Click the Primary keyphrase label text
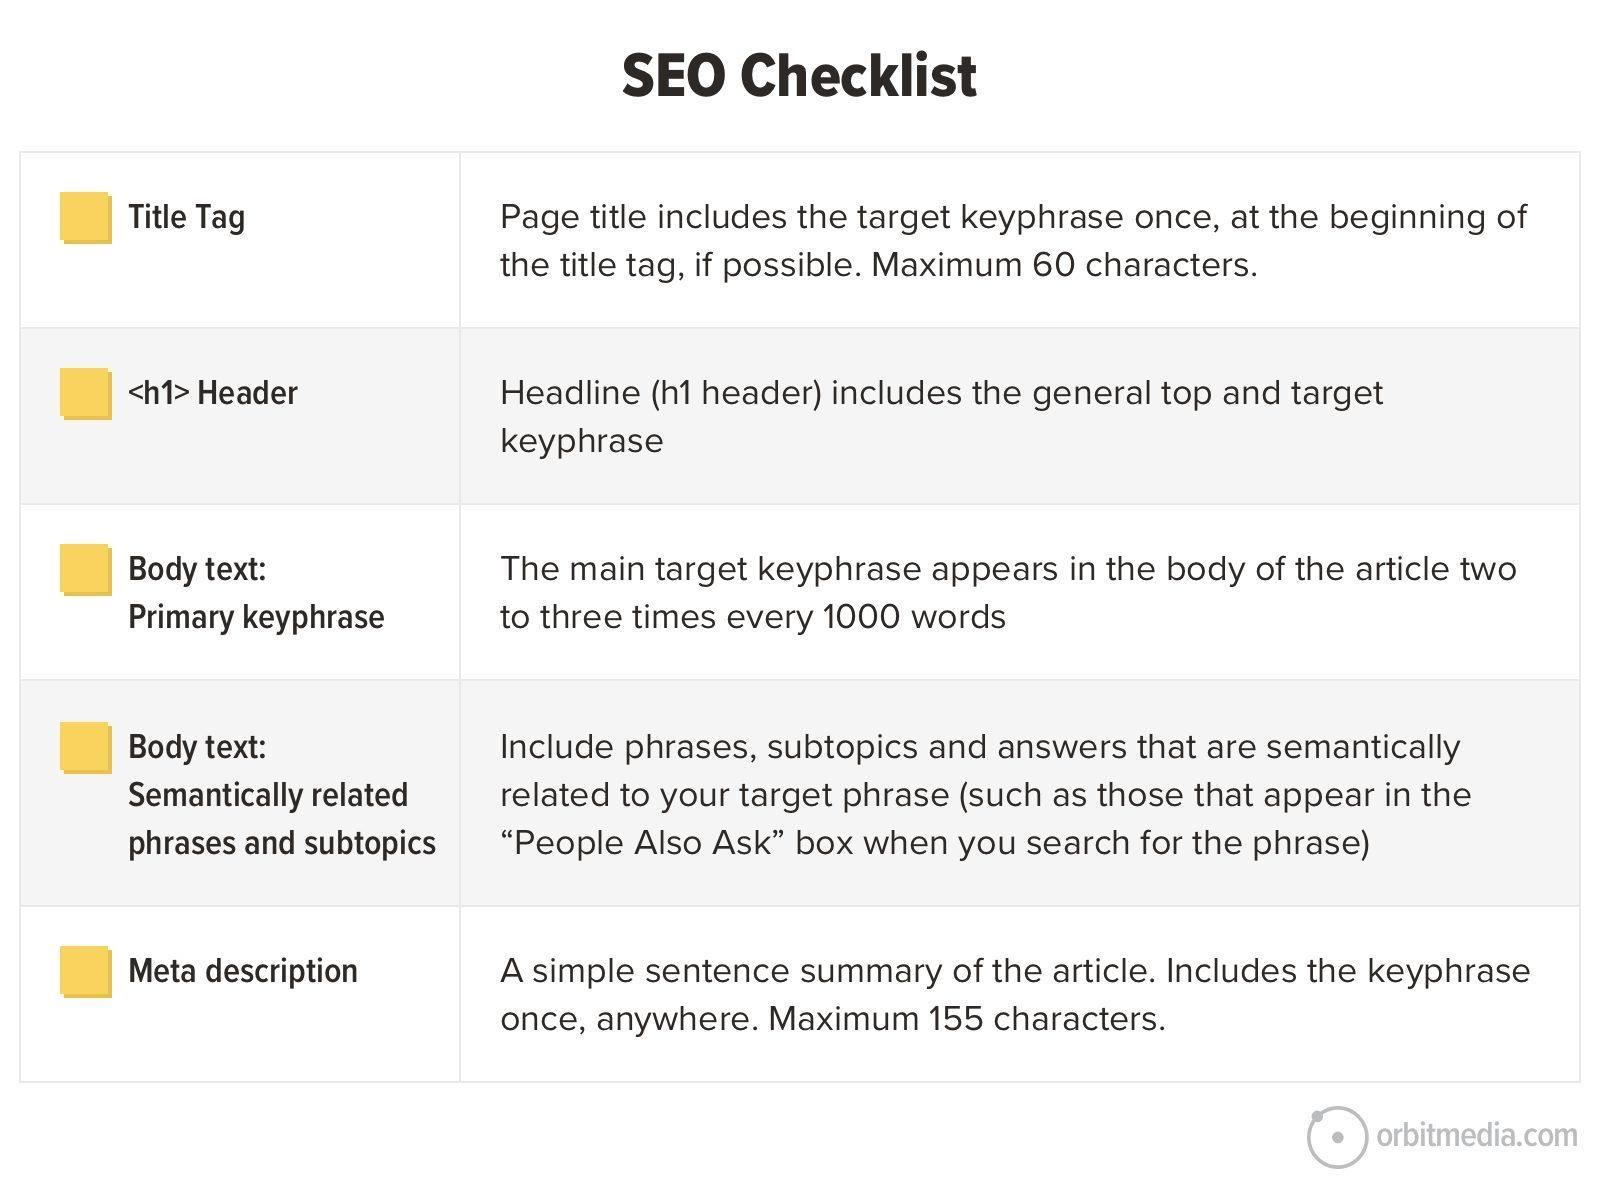 tap(256, 617)
